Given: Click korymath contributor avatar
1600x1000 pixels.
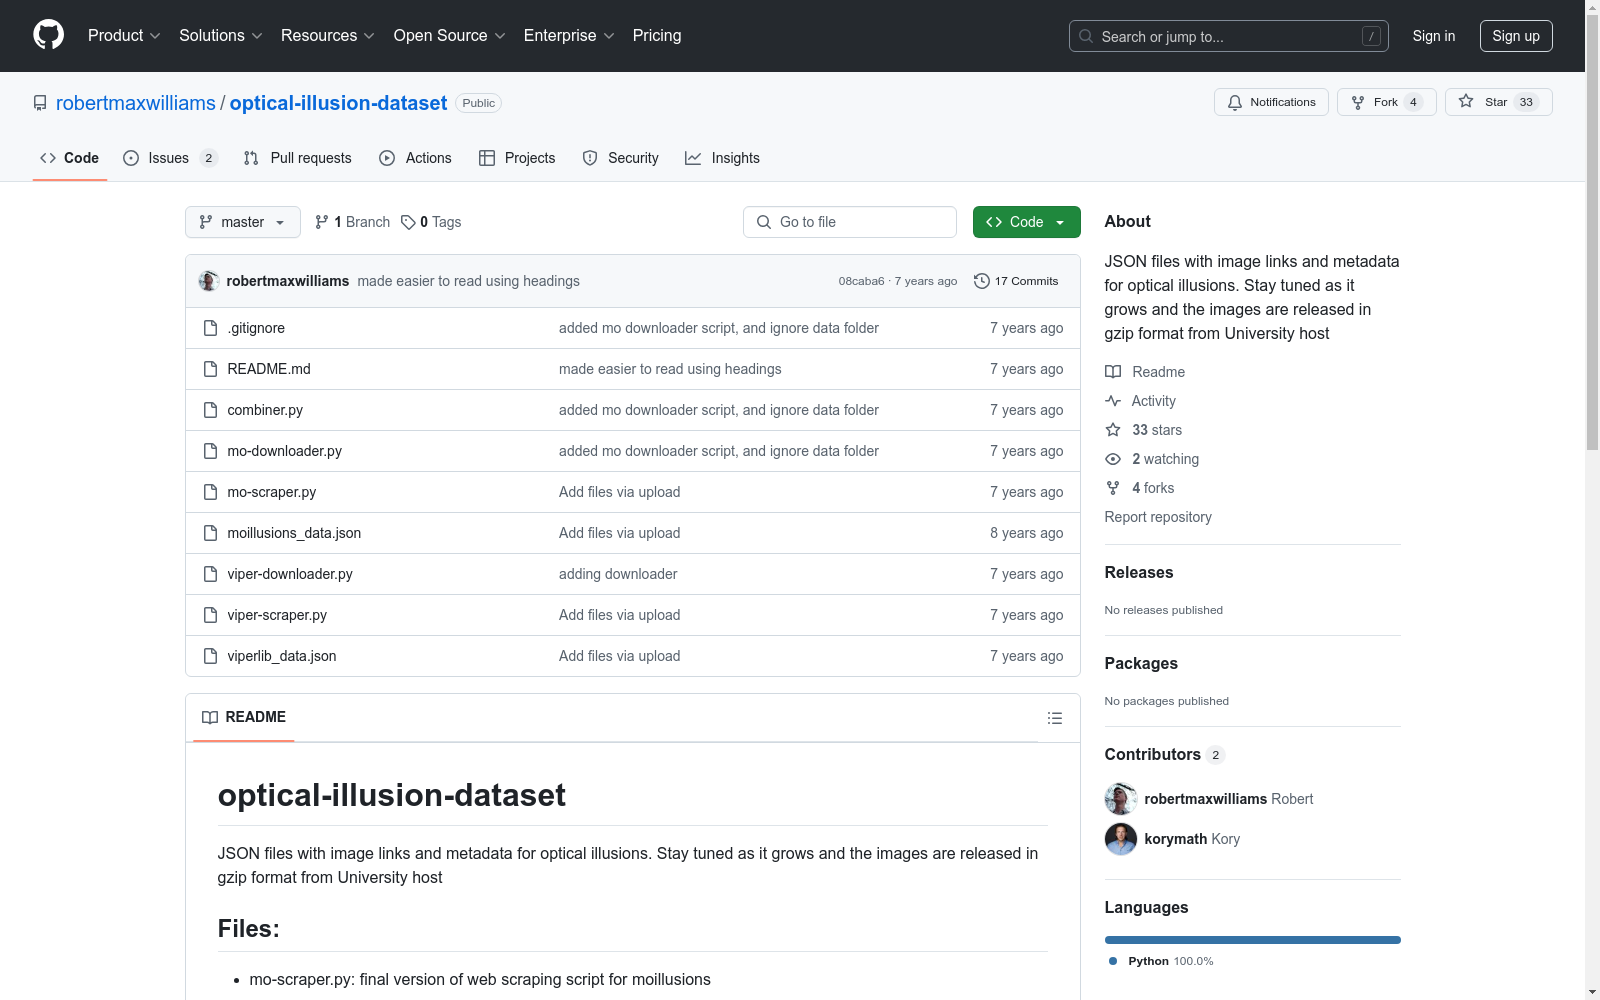Looking at the screenshot, I should [x=1121, y=839].
